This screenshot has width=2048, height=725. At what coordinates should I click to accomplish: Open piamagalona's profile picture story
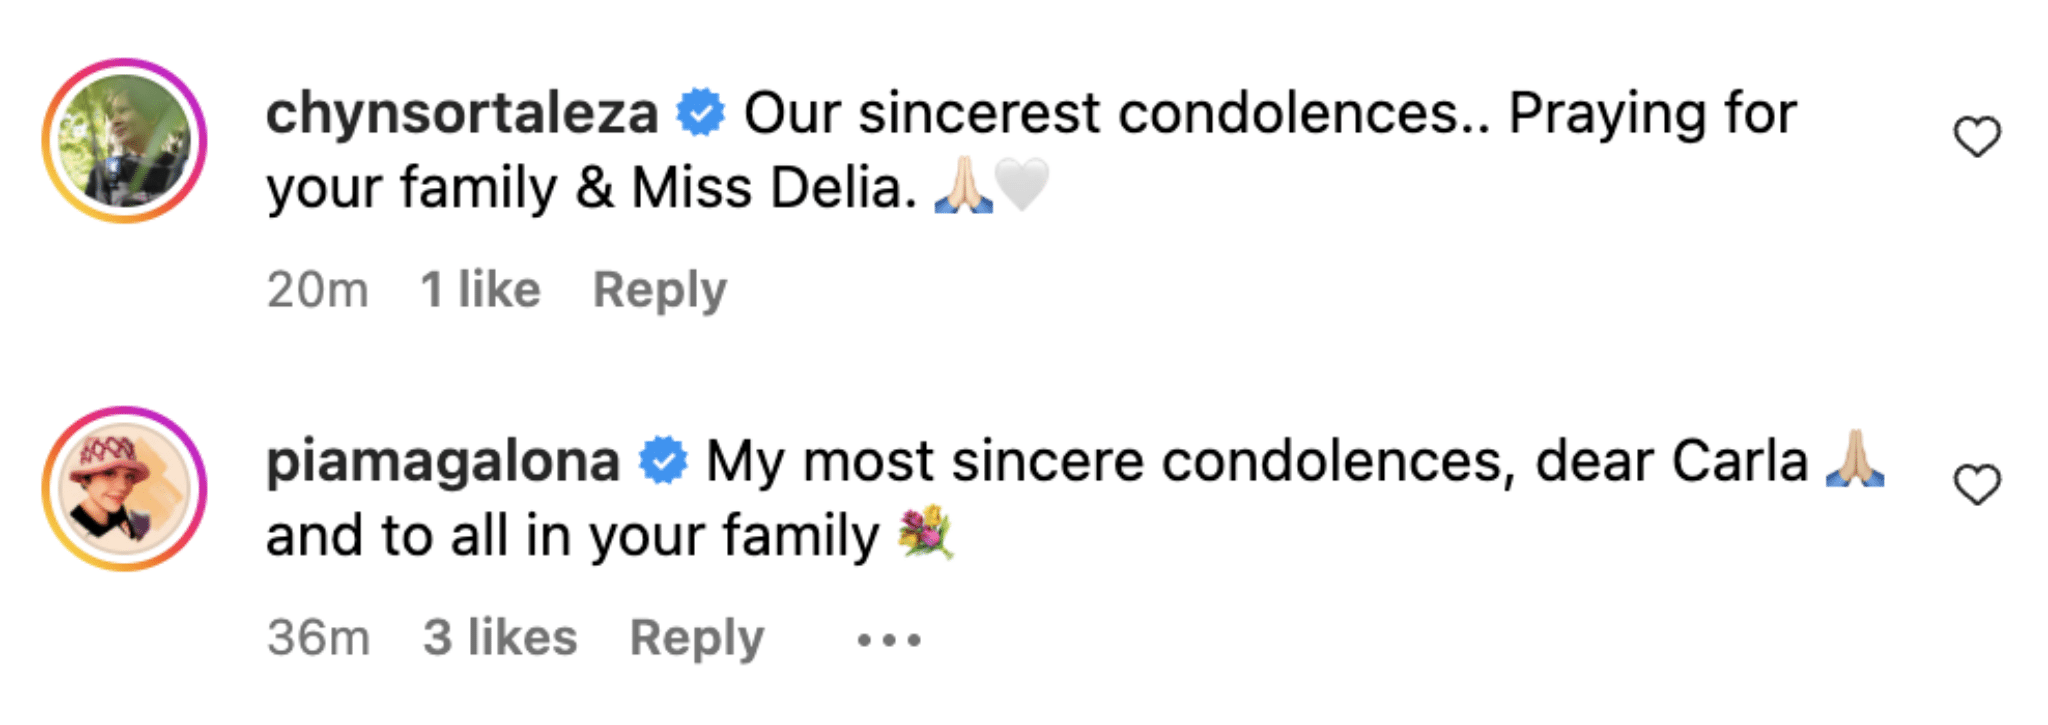[124, 489]
